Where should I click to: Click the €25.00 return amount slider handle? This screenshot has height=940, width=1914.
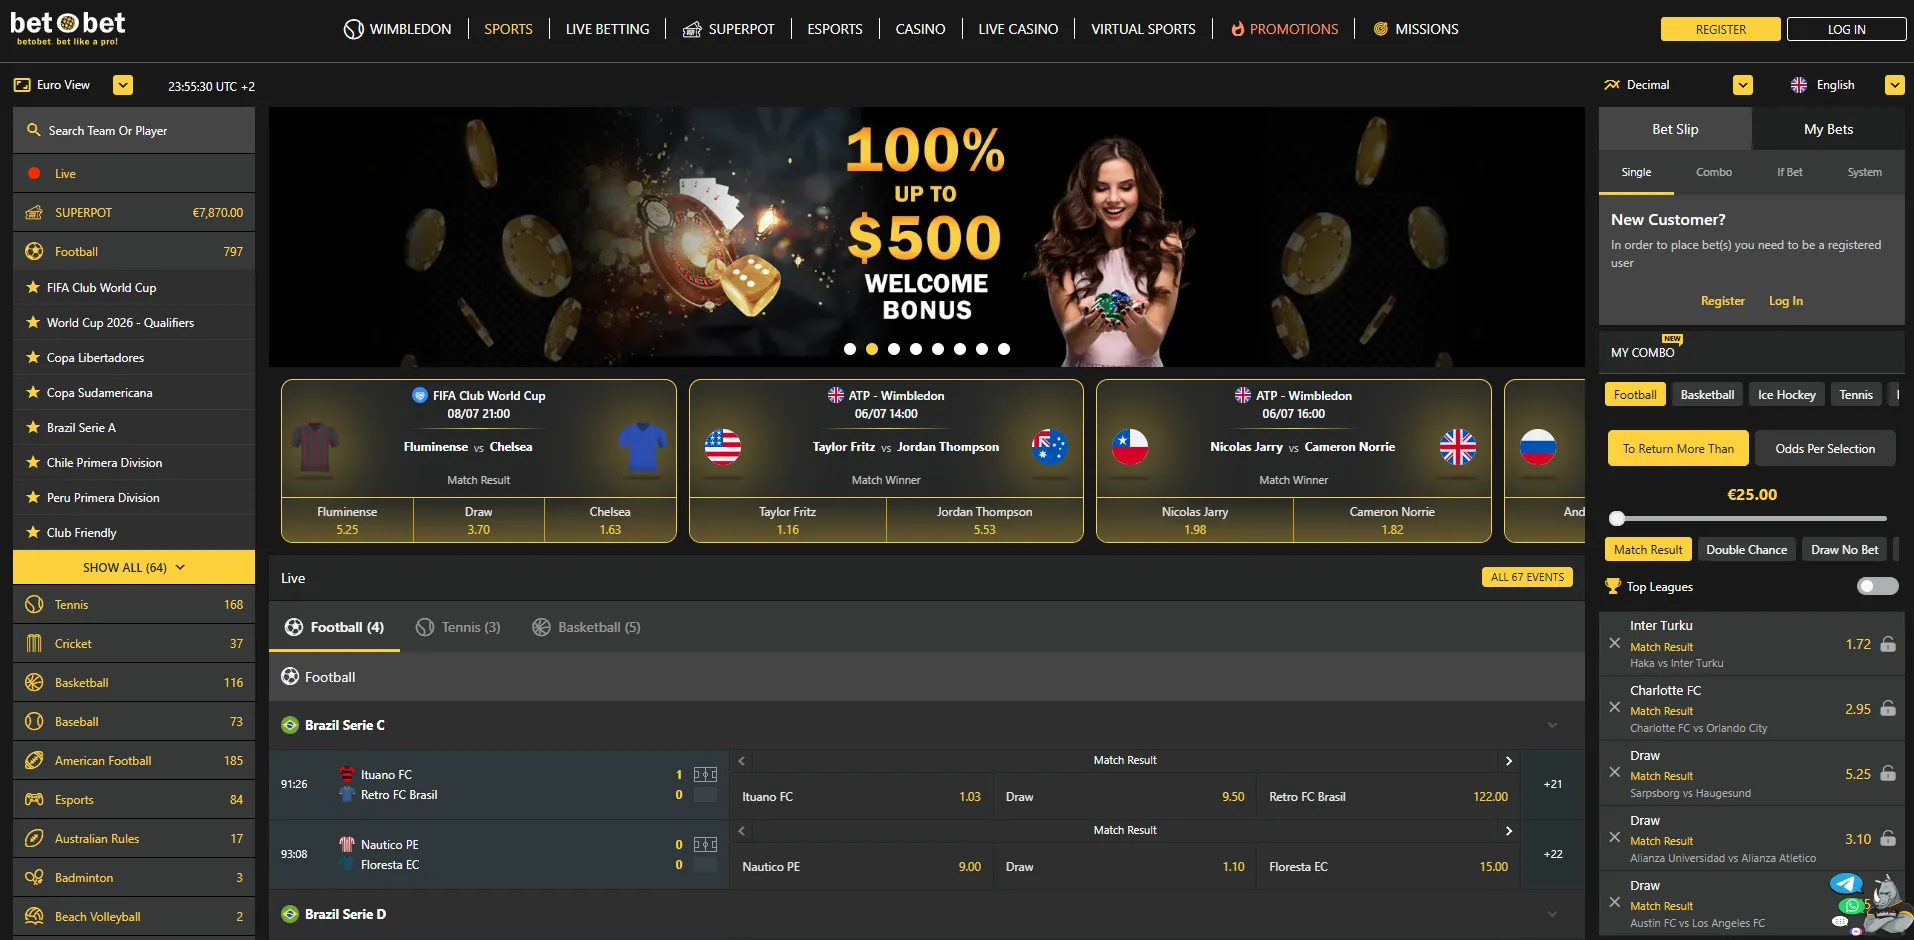[x=1617, y=518]
